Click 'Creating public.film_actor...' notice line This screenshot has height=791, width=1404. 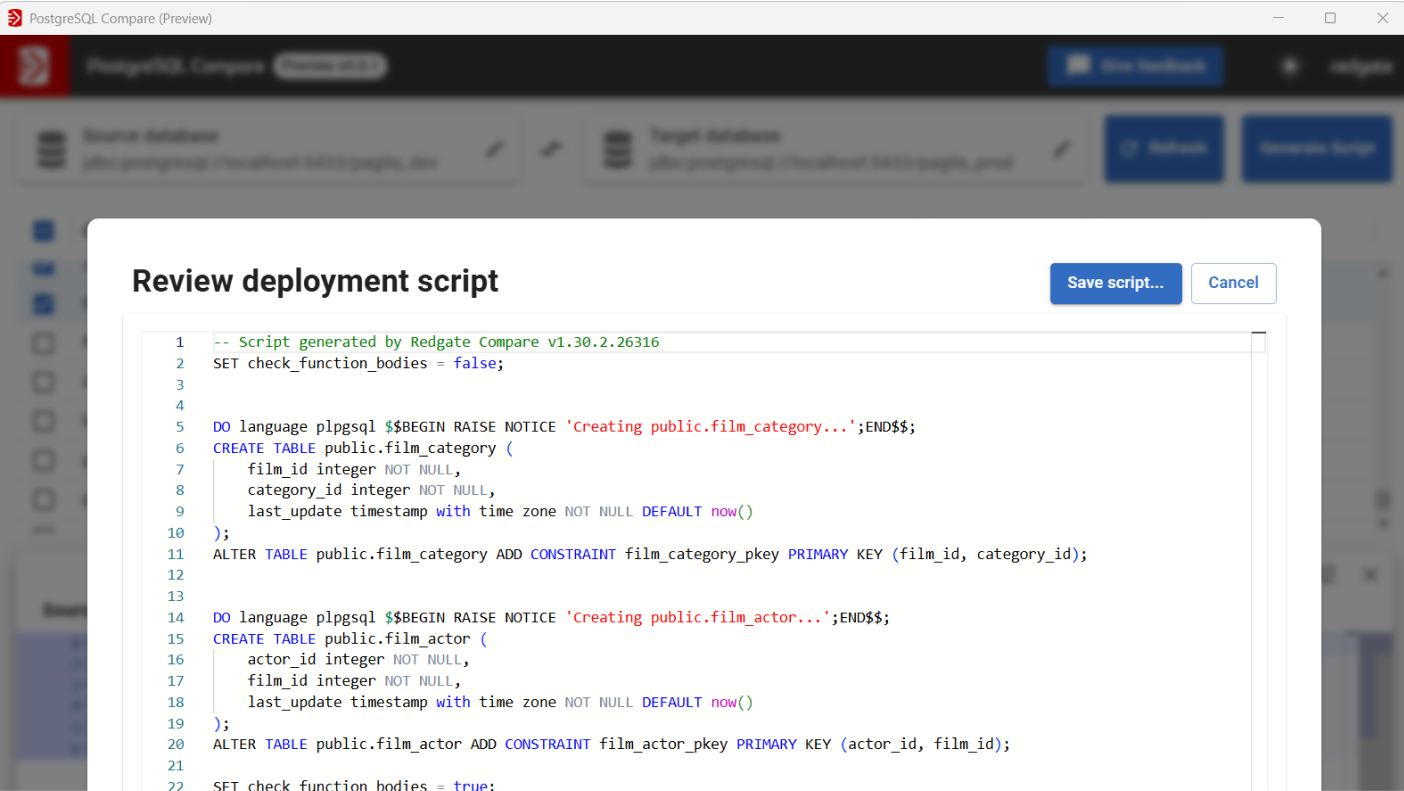click(551, 618)
